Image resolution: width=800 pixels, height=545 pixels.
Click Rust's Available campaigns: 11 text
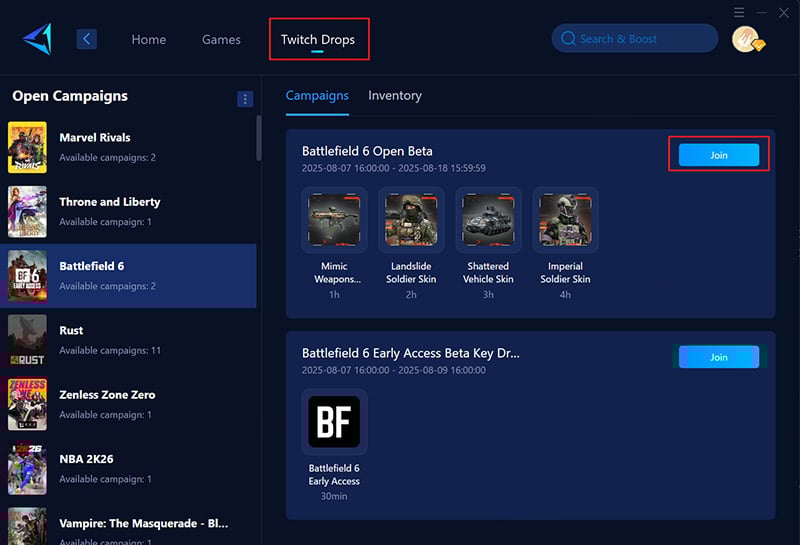110,351
